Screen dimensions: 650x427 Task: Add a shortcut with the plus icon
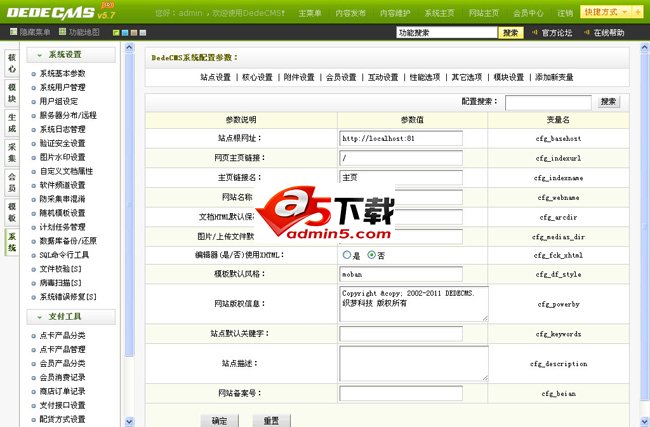pos(637,12)
